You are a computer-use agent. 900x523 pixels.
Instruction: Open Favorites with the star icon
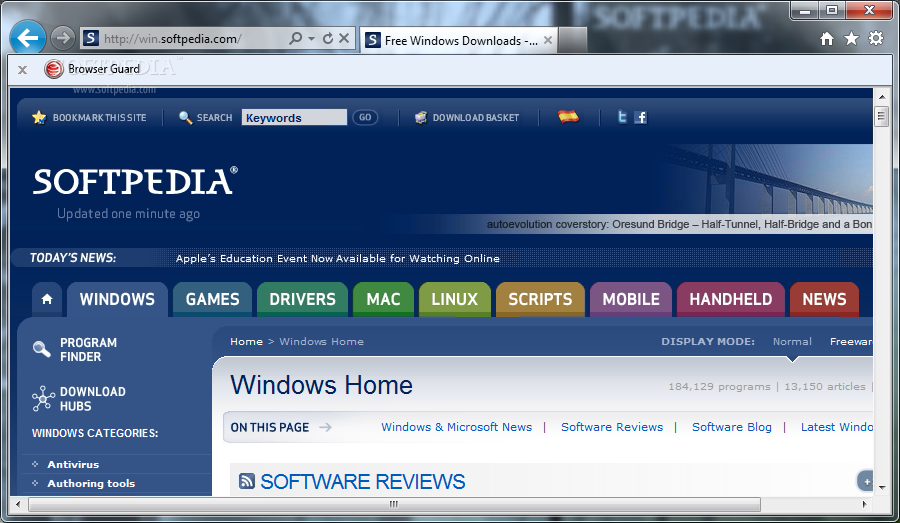(x=851, y=39)
